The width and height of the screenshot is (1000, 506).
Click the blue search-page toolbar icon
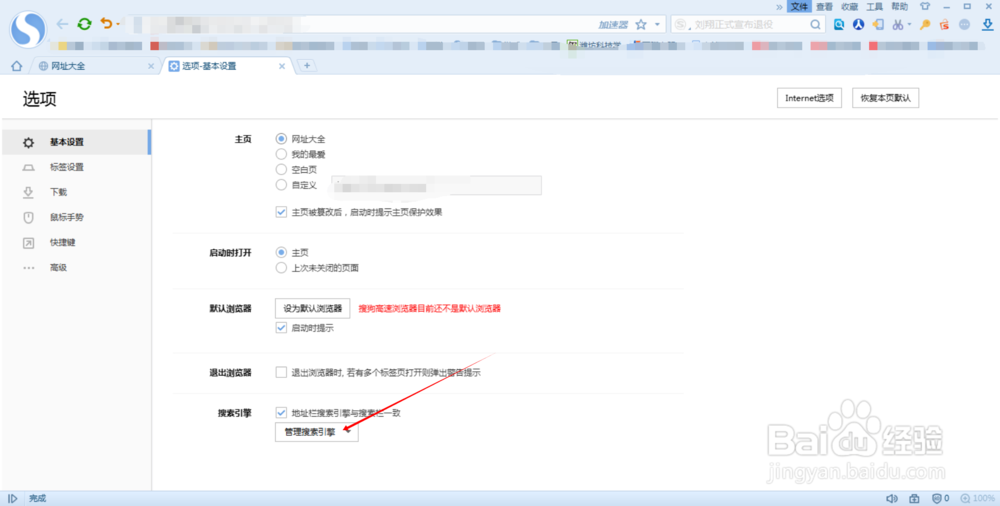pyautogui.click(x=839, y=24)
